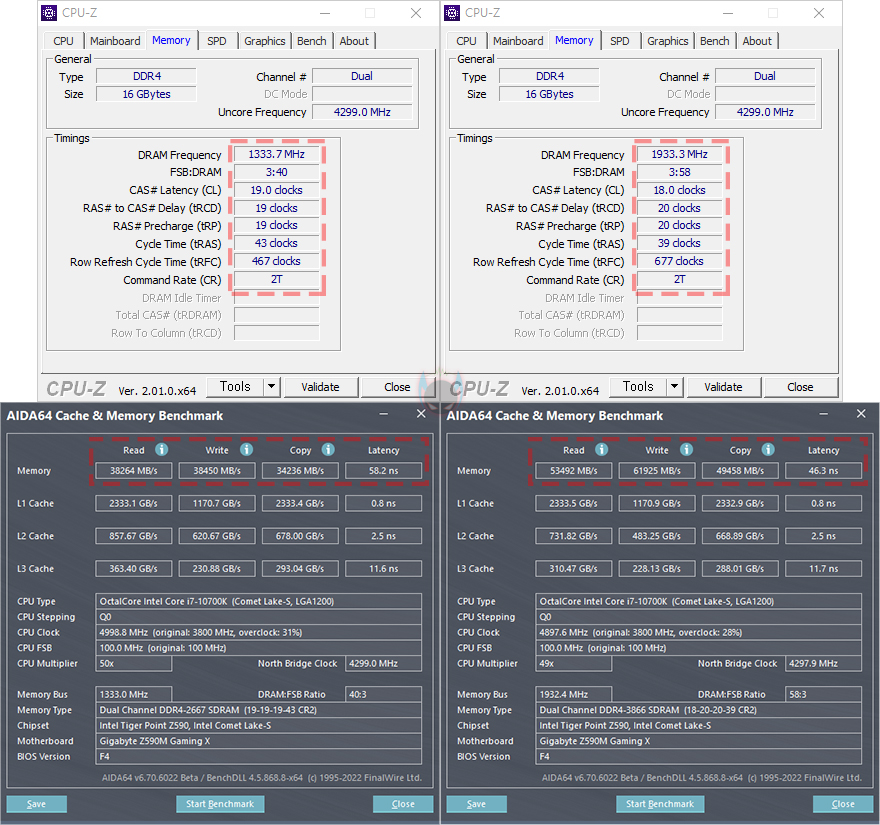
Task: Open SPD tab in right CPU-Z window
Action: point(620,41)
